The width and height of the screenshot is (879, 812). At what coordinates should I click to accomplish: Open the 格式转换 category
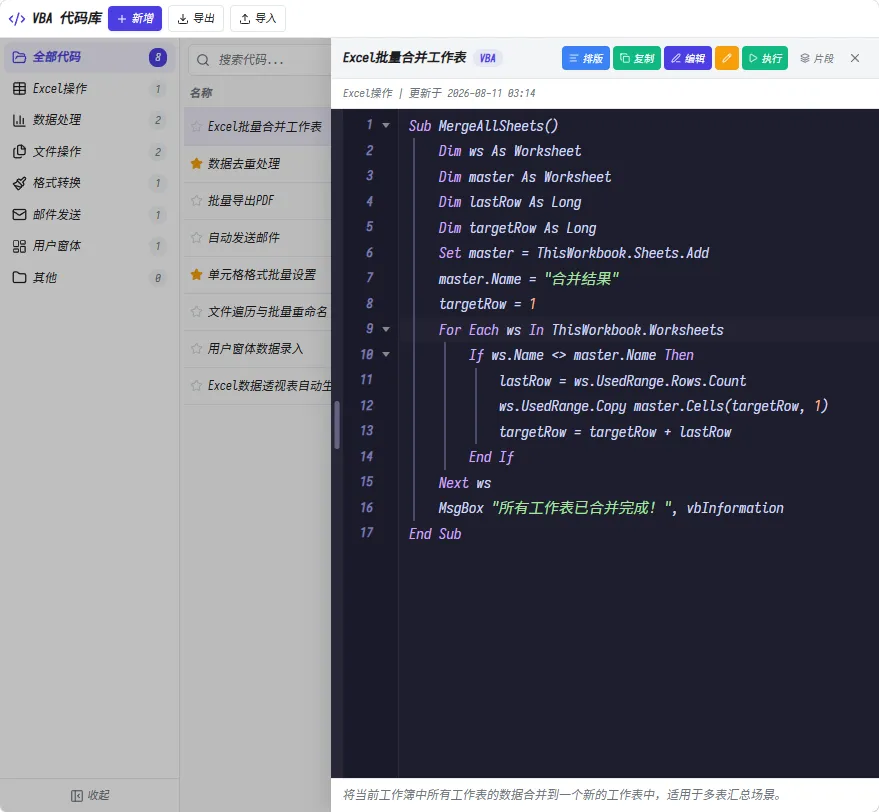click(90, 183)
